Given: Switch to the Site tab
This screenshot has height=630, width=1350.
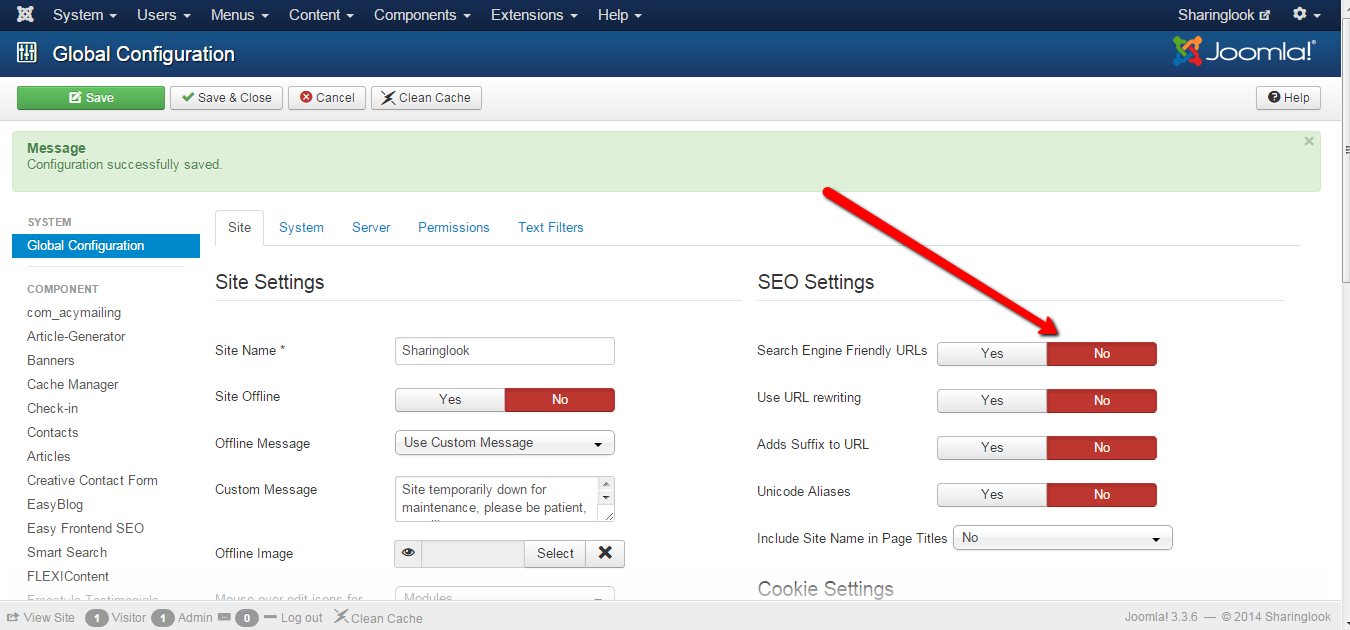Looking at the screenshot, I should [240, 228].
